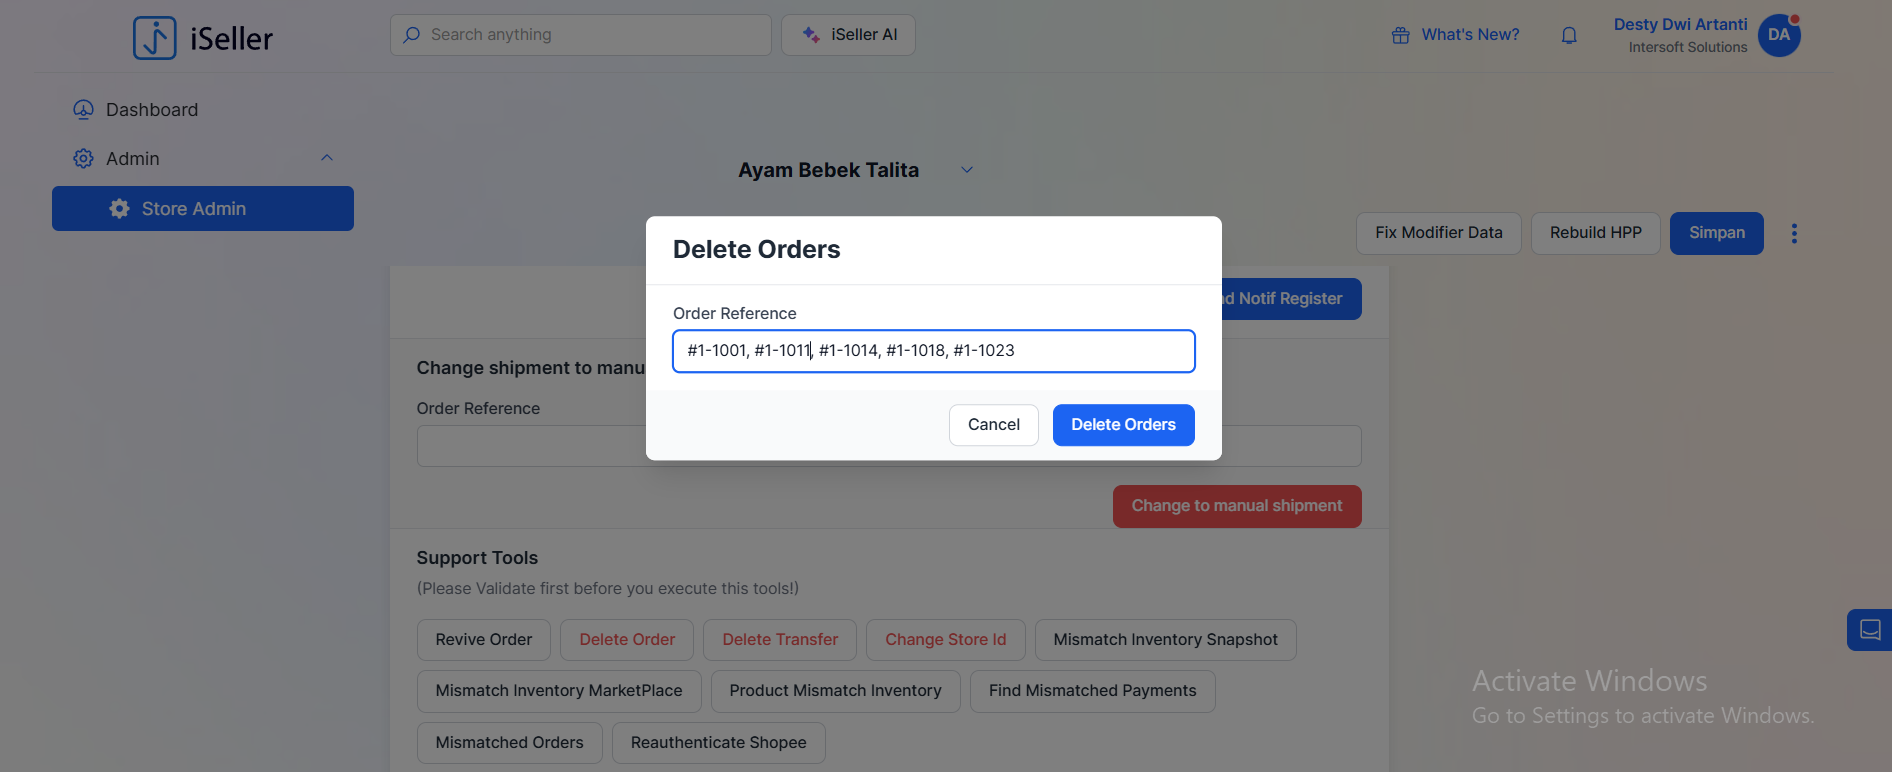
Task: Click the floating chat widget icon
Action: [x=1870, y=630]
